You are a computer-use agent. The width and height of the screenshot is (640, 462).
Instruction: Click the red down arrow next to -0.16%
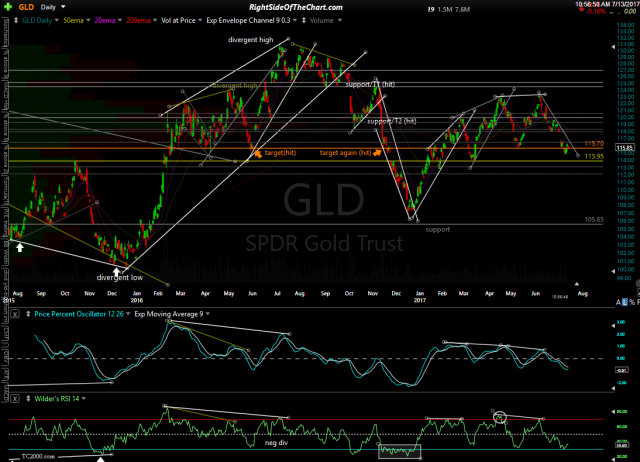tap(581, 9)
